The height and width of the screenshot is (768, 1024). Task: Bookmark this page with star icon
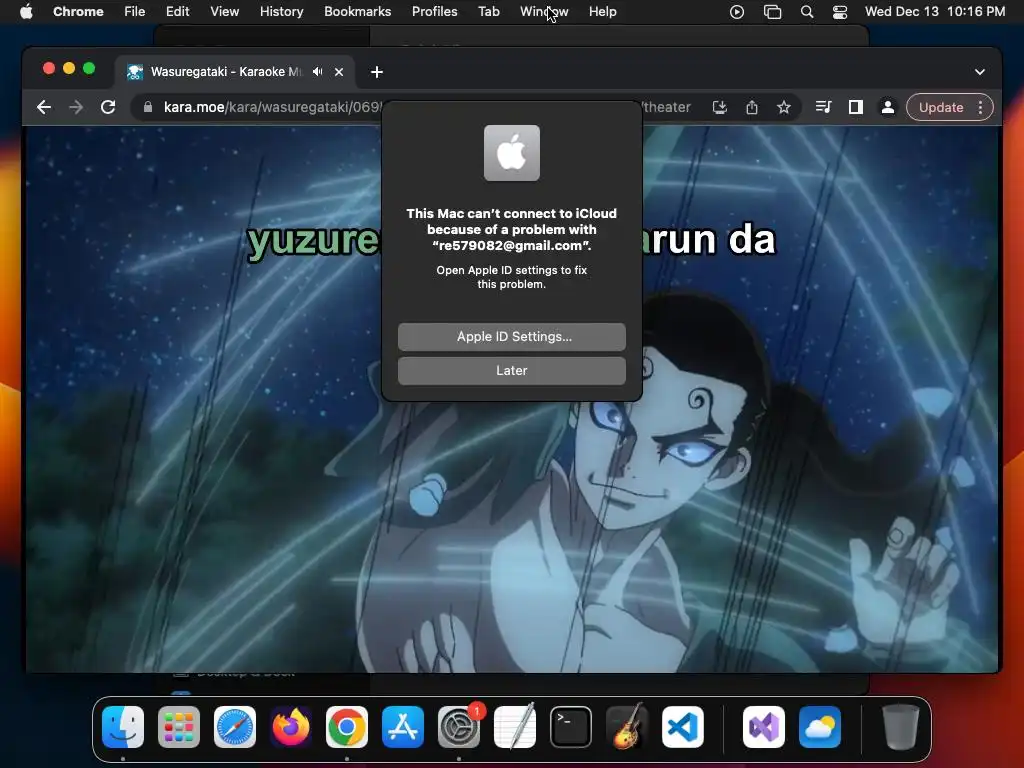pos(784,107)
